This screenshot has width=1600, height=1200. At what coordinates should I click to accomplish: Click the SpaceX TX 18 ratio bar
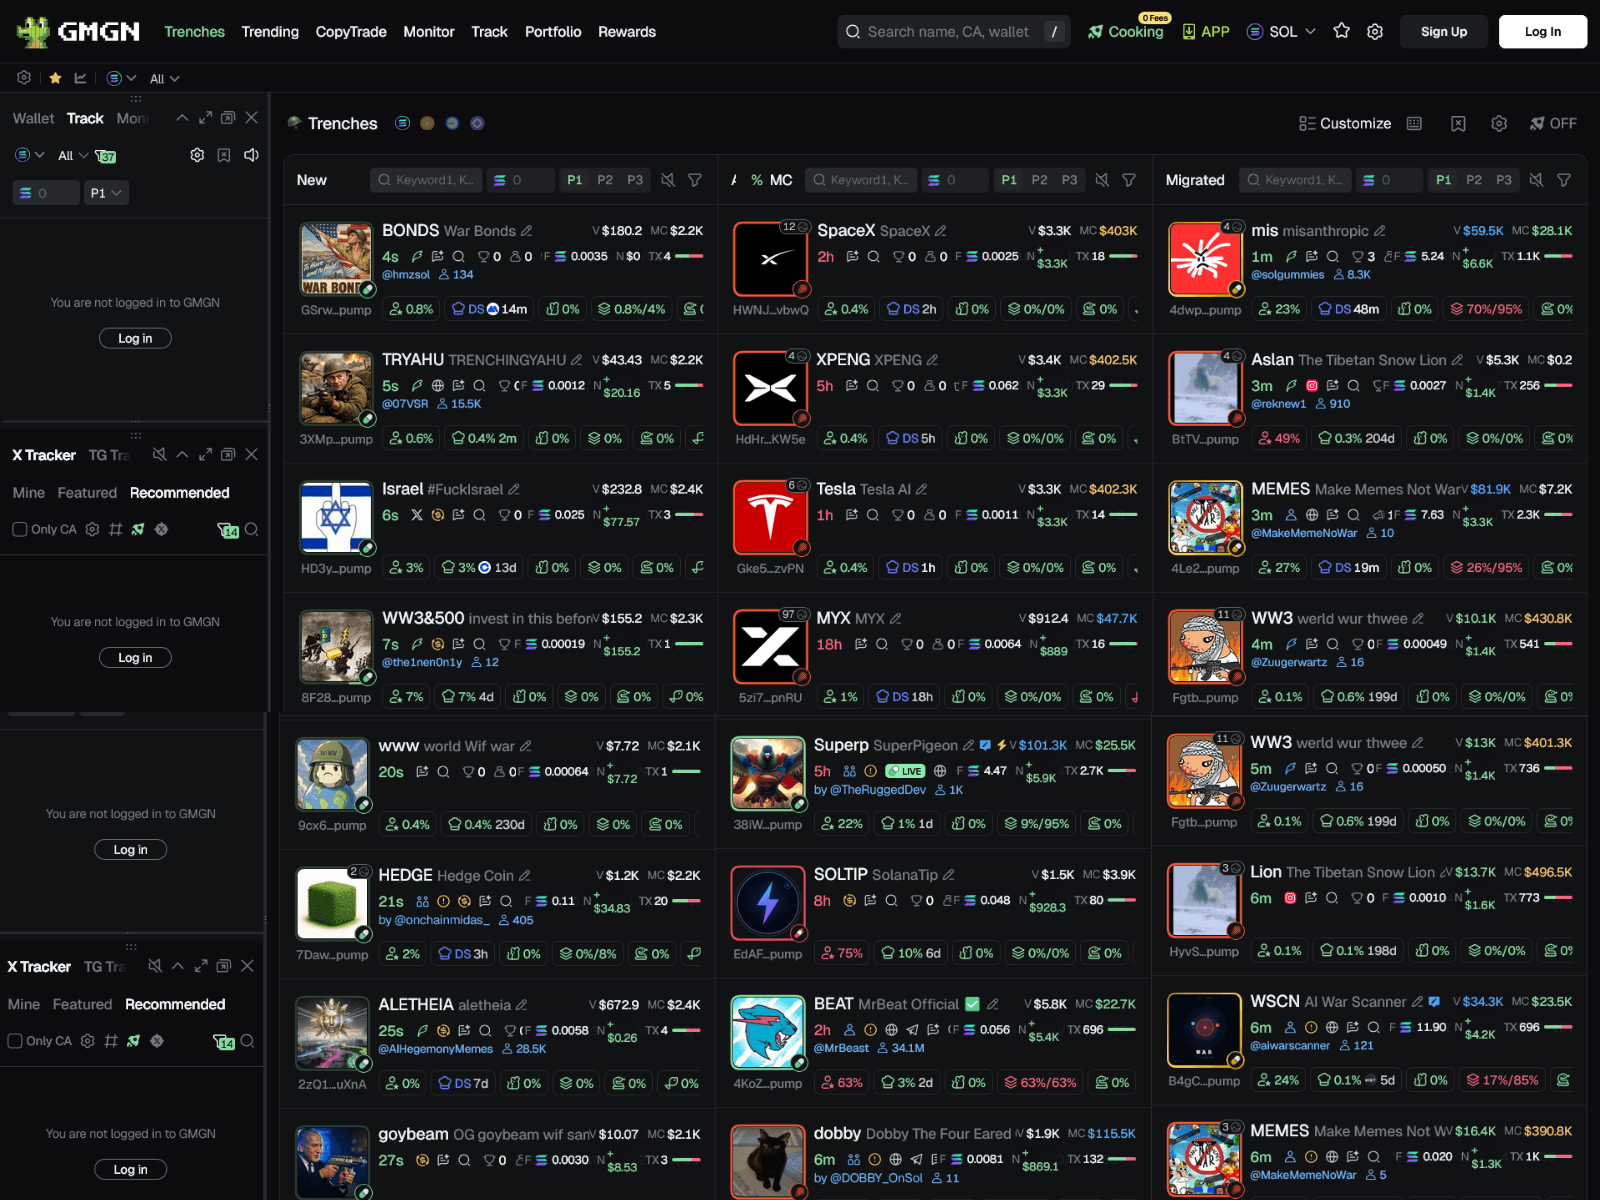point(1123,257)
